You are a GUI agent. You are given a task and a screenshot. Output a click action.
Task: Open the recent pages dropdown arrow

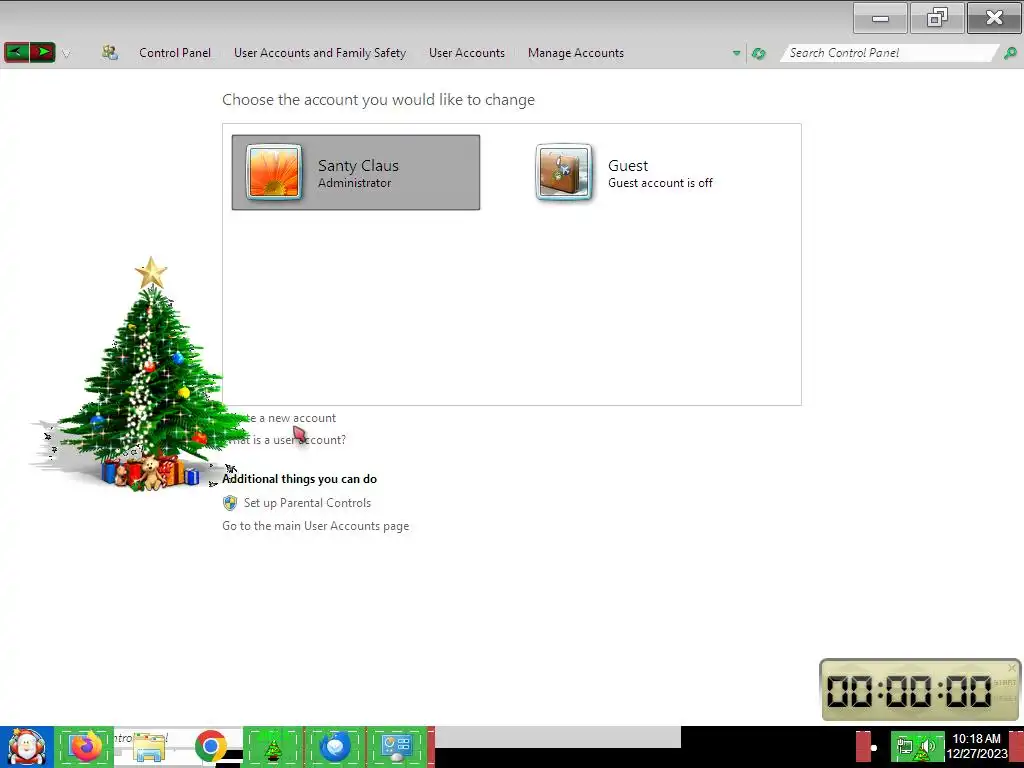click(66, 54)
